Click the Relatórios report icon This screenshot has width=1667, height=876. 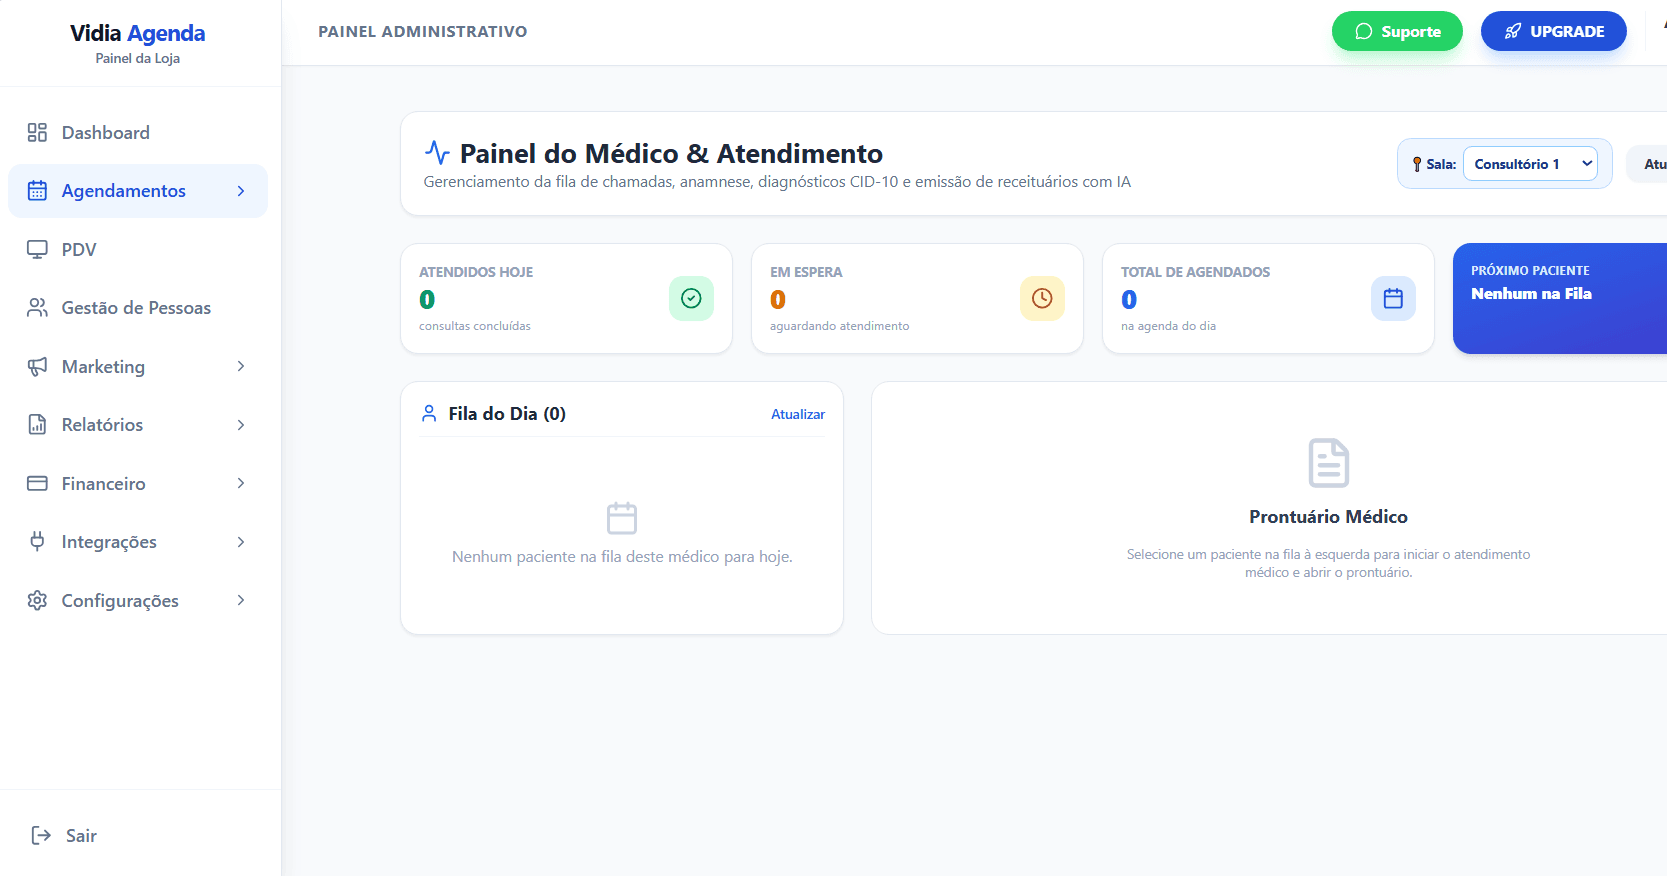[37, 425]
